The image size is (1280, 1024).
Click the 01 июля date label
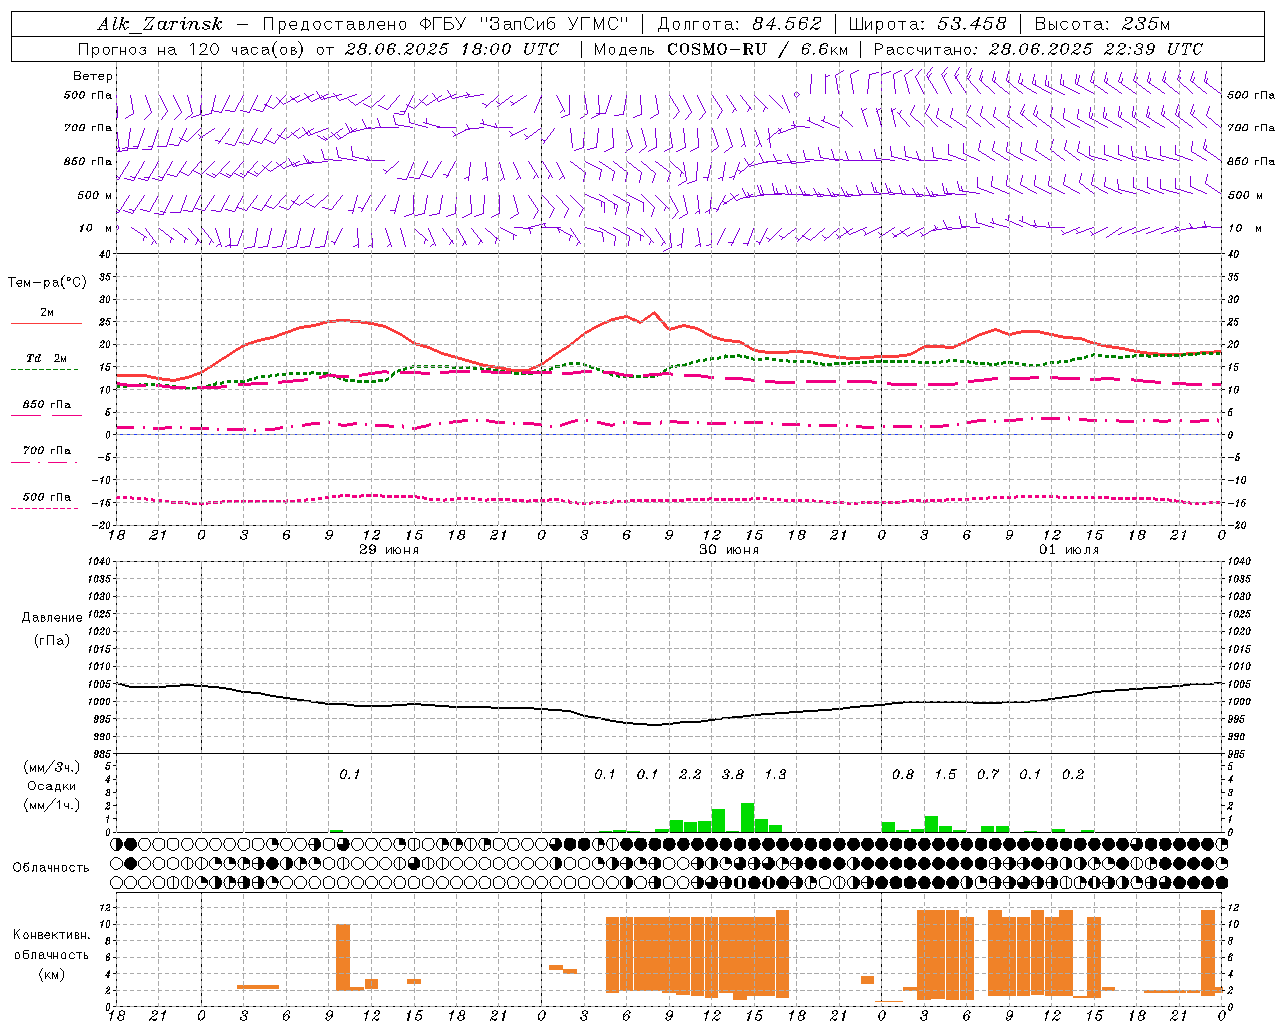(x=1069, y=550)
